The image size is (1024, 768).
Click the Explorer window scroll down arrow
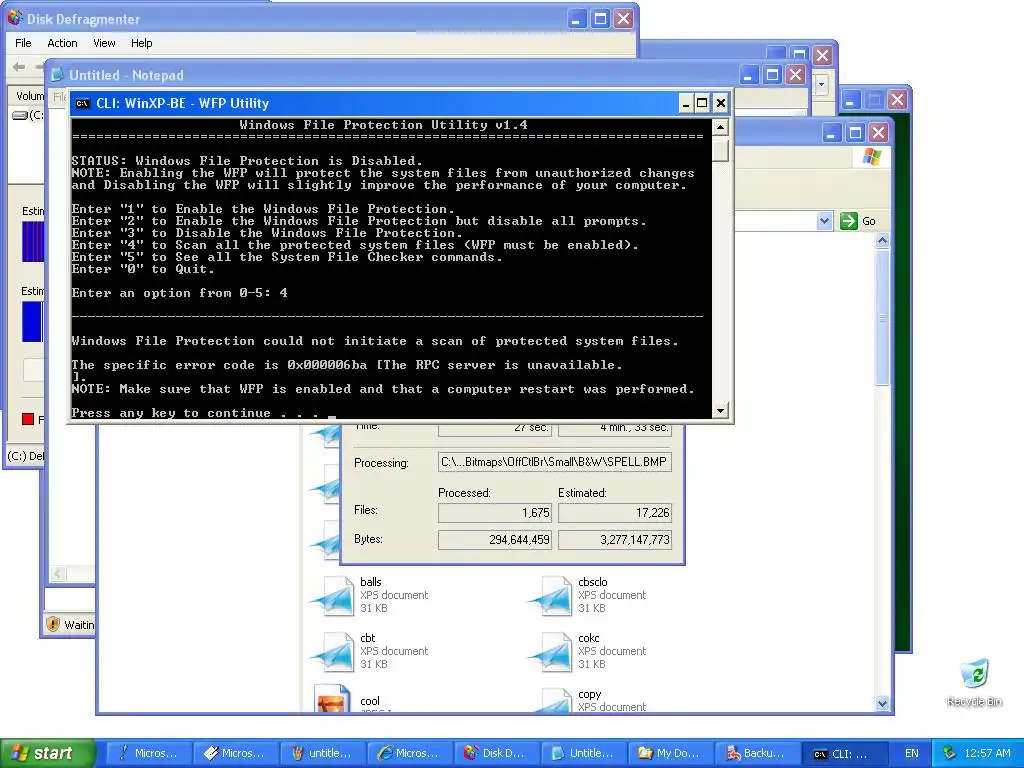tap(882, 703)
